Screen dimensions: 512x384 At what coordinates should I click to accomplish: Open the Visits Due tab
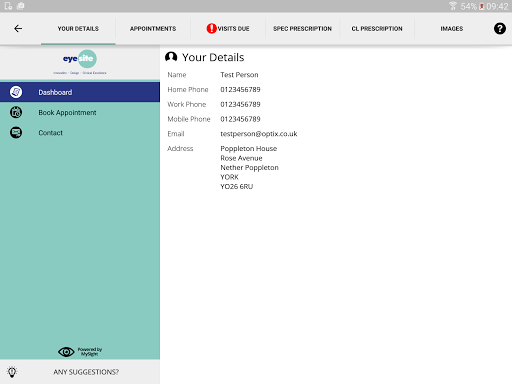[228, 29]
